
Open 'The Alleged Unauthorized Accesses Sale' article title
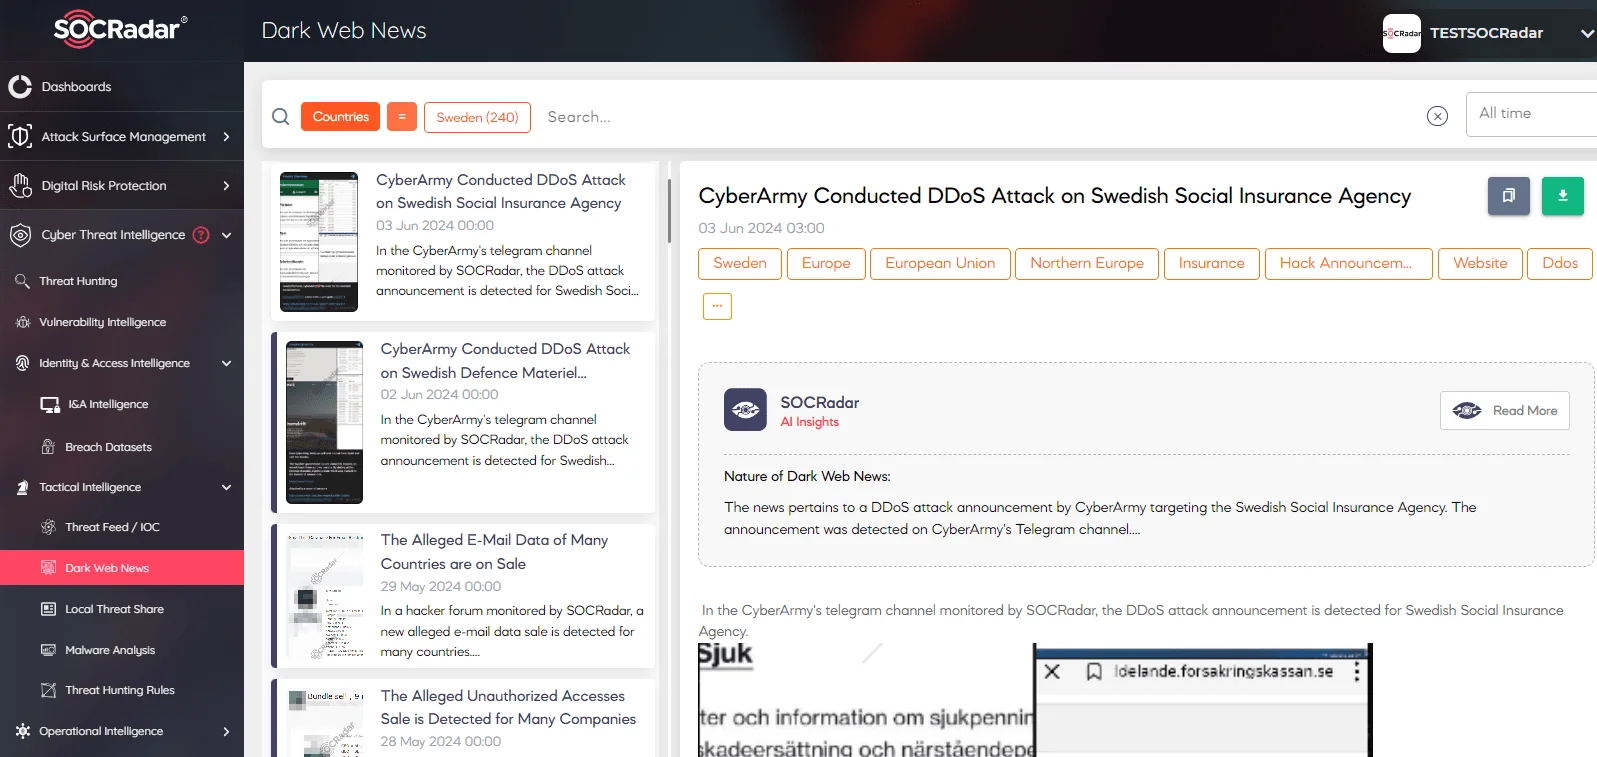click(508, 707)
